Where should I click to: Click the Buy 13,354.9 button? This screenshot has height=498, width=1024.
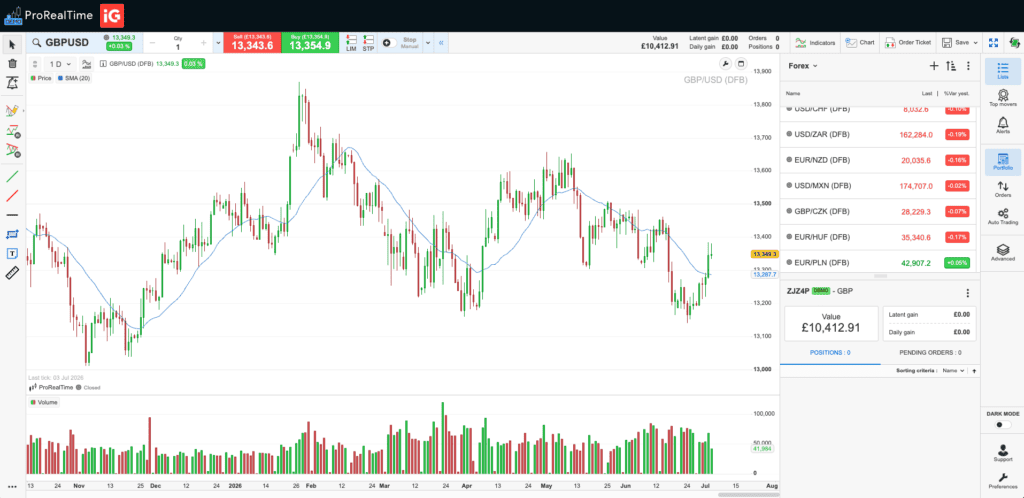point(310,43)
